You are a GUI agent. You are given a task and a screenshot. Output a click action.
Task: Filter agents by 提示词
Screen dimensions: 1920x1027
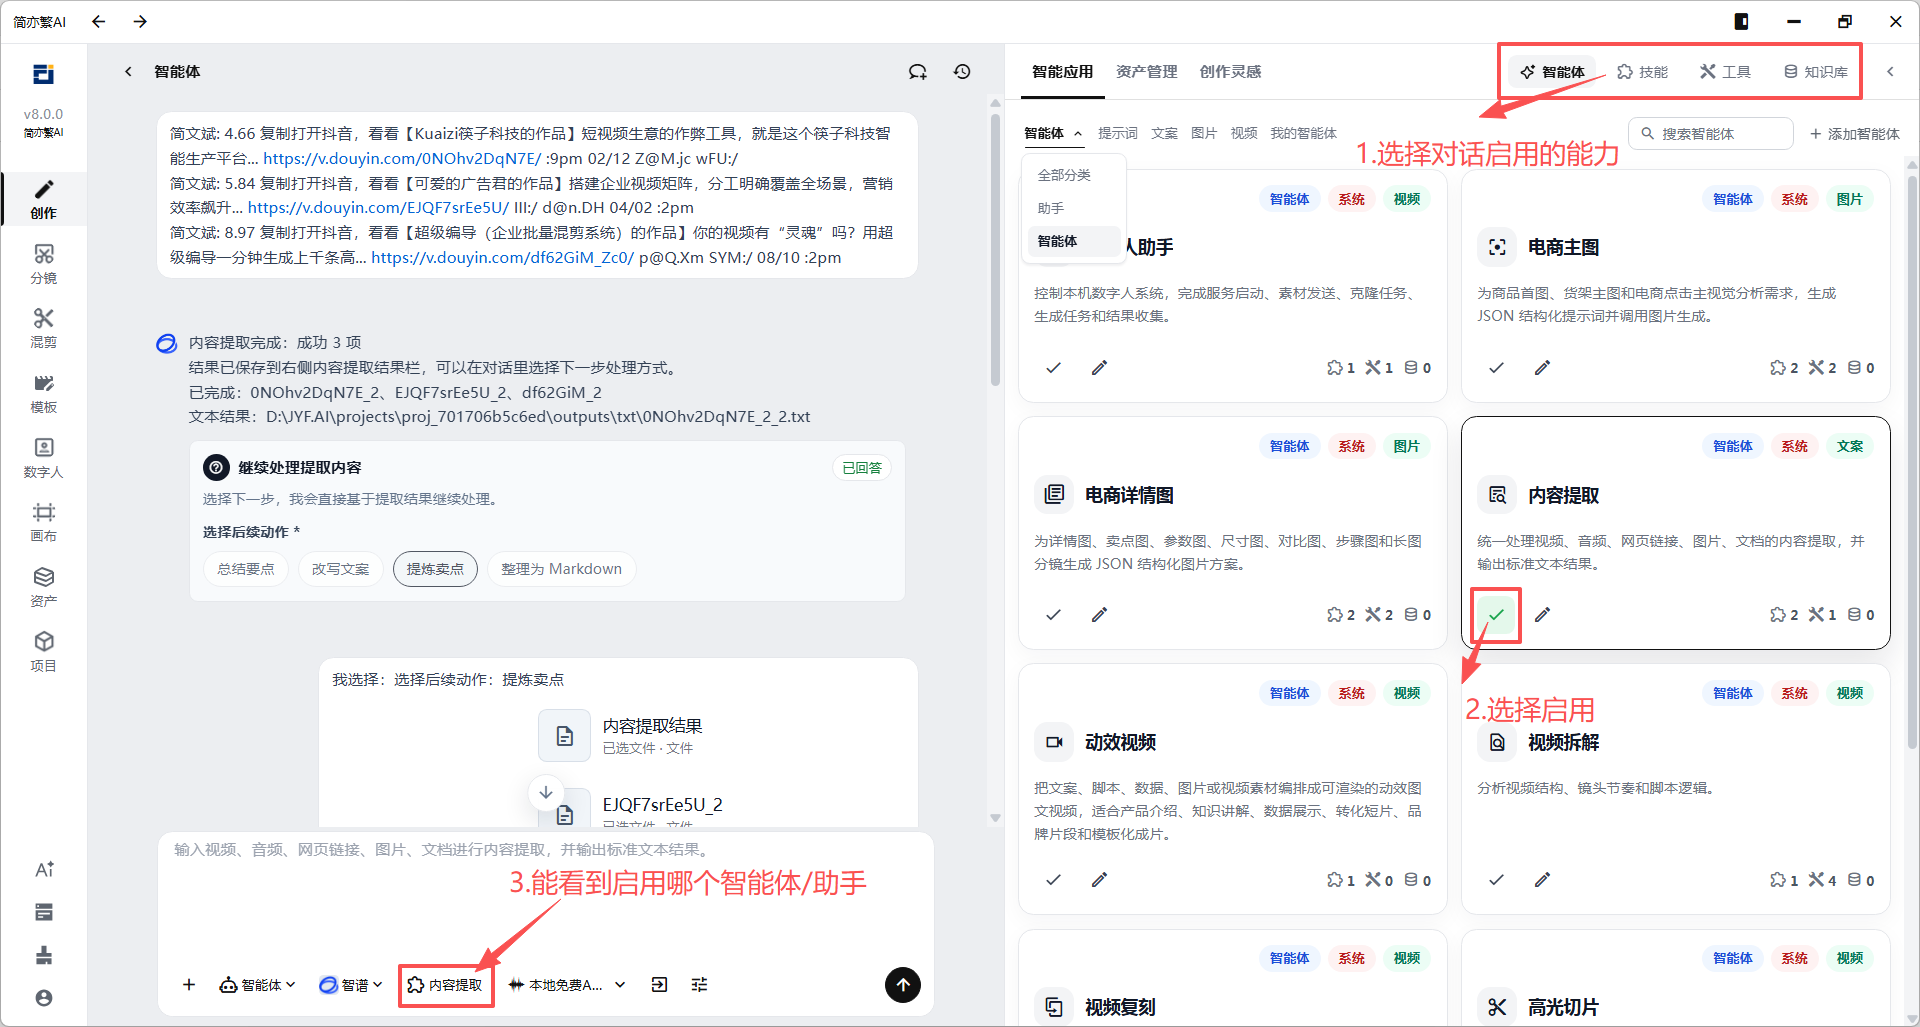(1118, 133)
